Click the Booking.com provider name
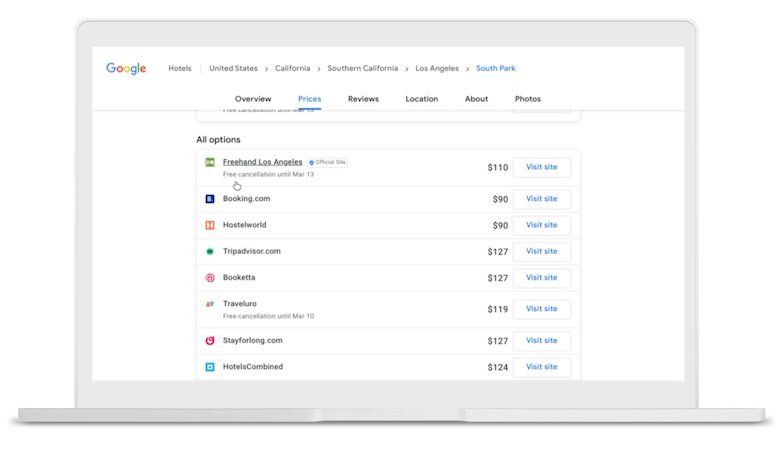Viewport: 780px width, 450px height. pyautogui.click(x=246, y=198)
